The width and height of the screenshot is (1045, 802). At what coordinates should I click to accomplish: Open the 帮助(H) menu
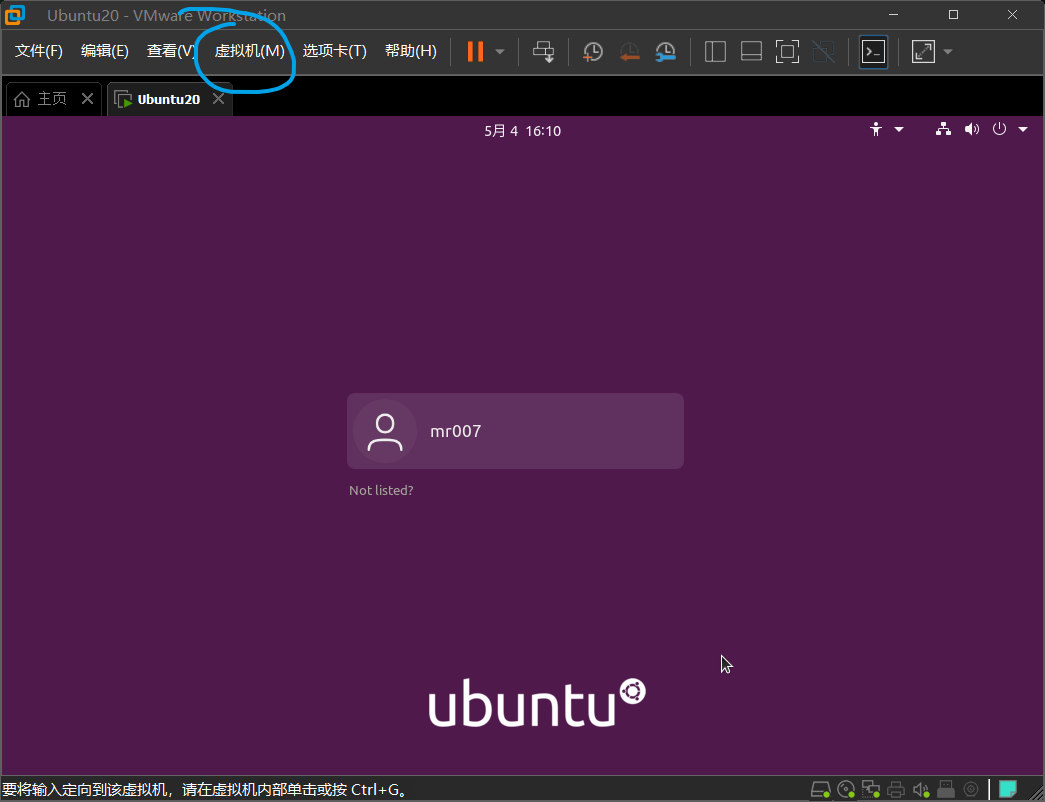point(411,51)
